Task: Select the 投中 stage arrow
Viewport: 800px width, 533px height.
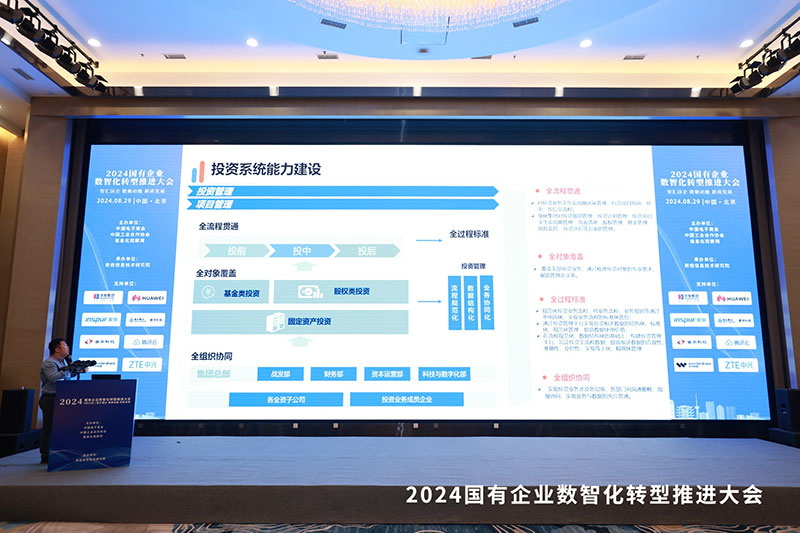Action: 302,250
